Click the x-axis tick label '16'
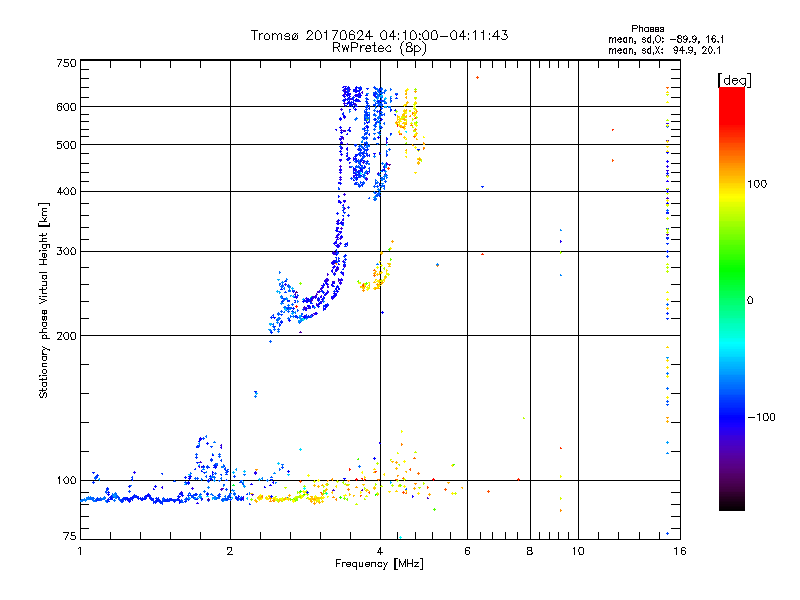The image size is (800, 600). pos(677,551)
